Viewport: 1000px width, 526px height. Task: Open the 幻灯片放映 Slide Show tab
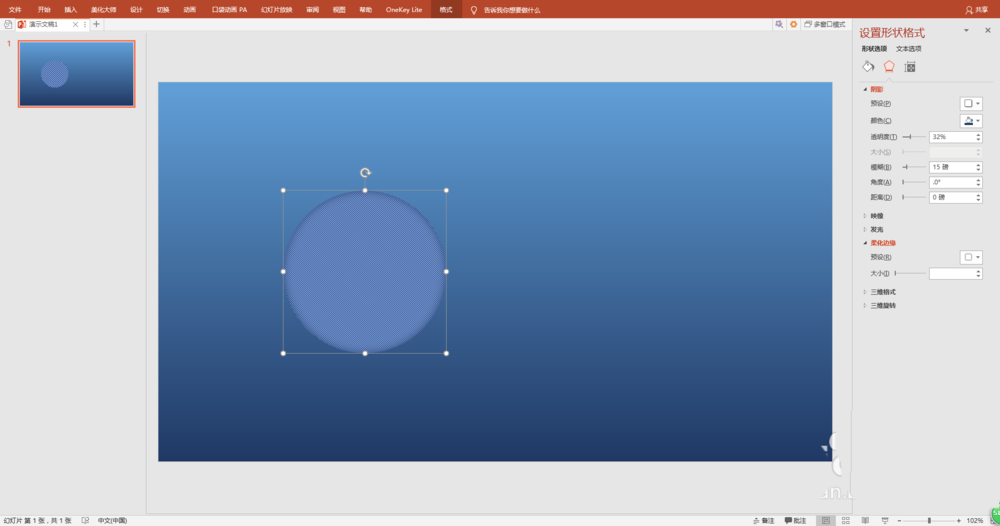point(277,10)
